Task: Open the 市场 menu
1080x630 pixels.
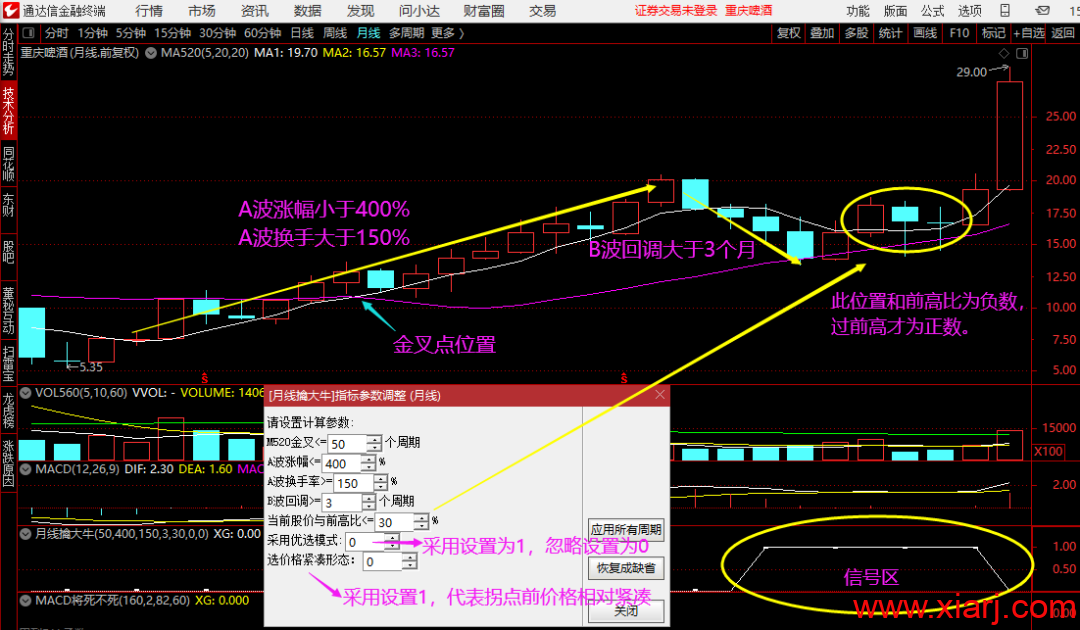Action: click(202, 11)
